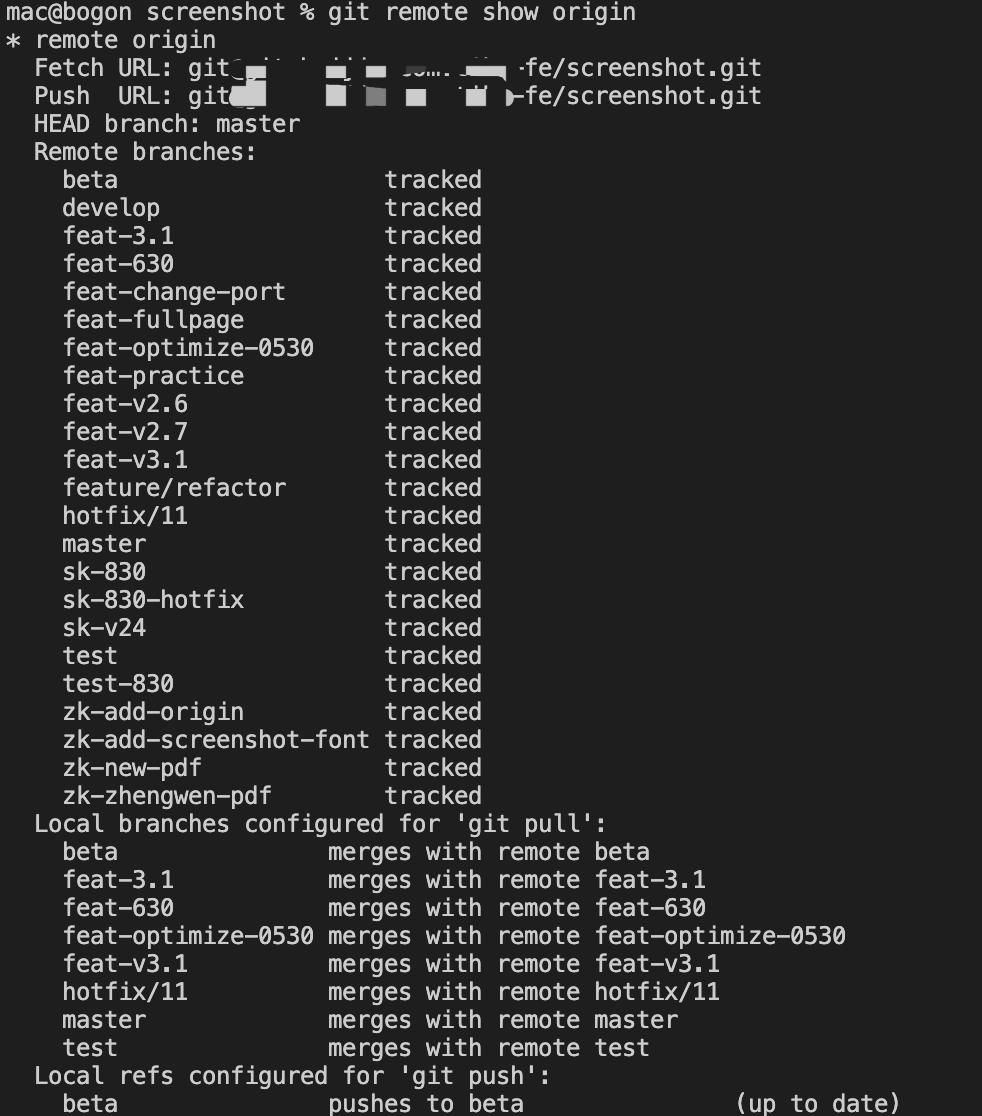
Task: Click the Fetch URL line's screenshot.git text
Action: coord(650,68)
